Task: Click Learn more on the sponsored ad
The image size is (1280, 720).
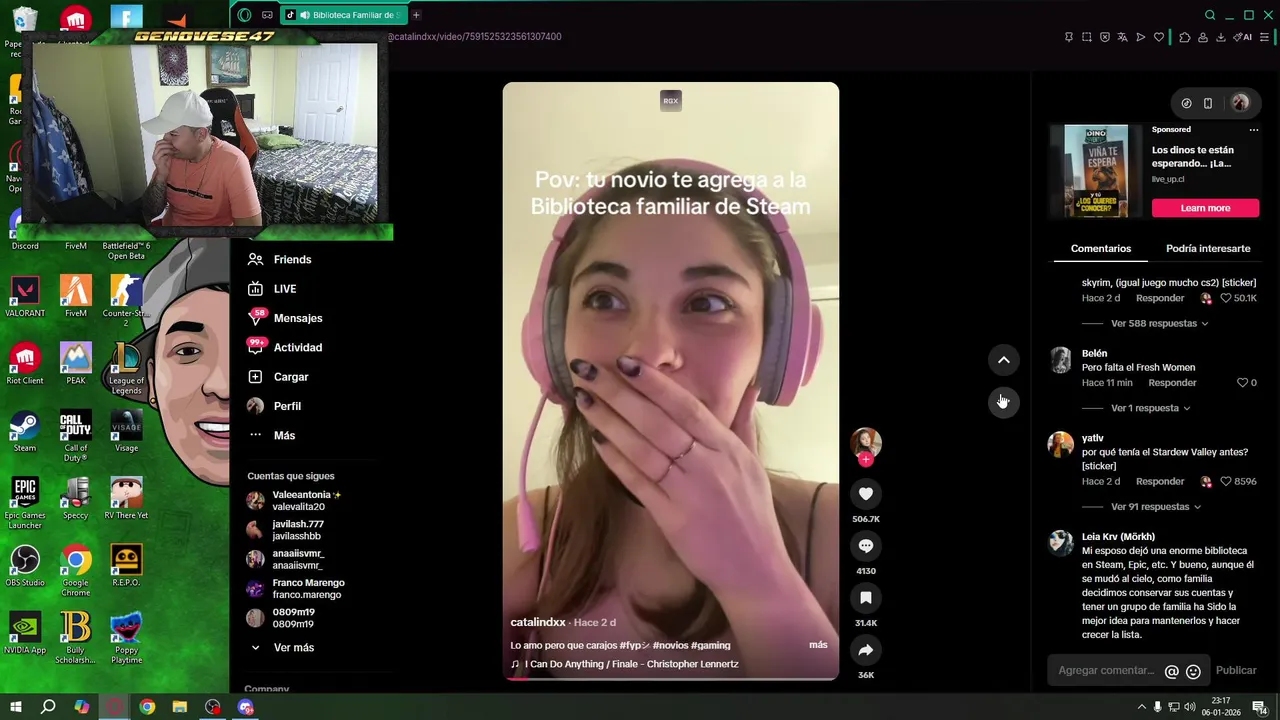Action: [x=1205, y=208]
